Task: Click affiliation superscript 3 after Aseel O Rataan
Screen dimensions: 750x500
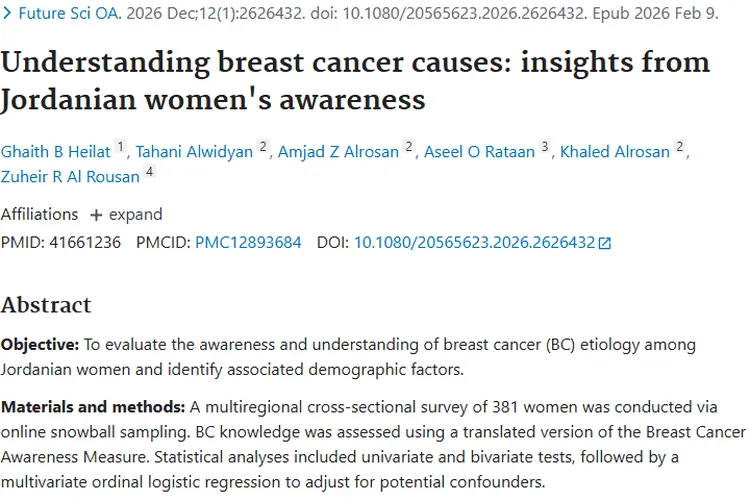Action: pyautogui.click(x=545, y=148)
